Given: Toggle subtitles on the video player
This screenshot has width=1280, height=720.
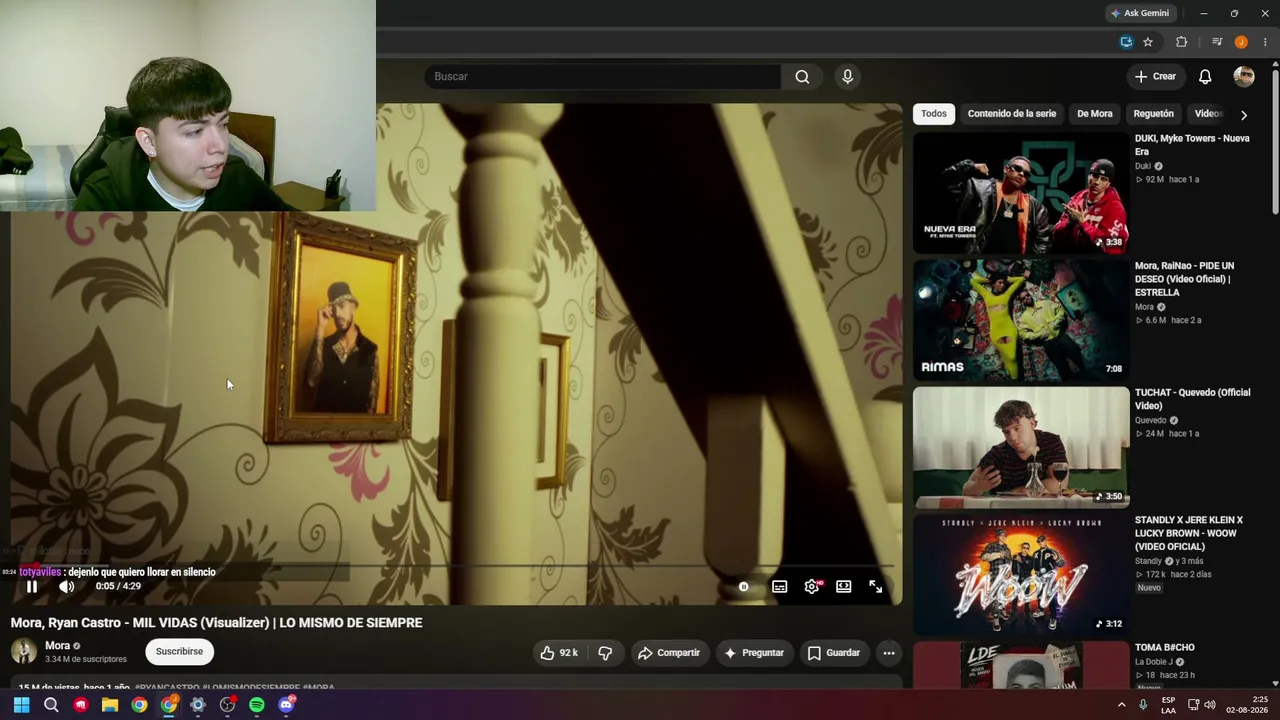Looking at the screenshot, I should click(x=779, y=587).
